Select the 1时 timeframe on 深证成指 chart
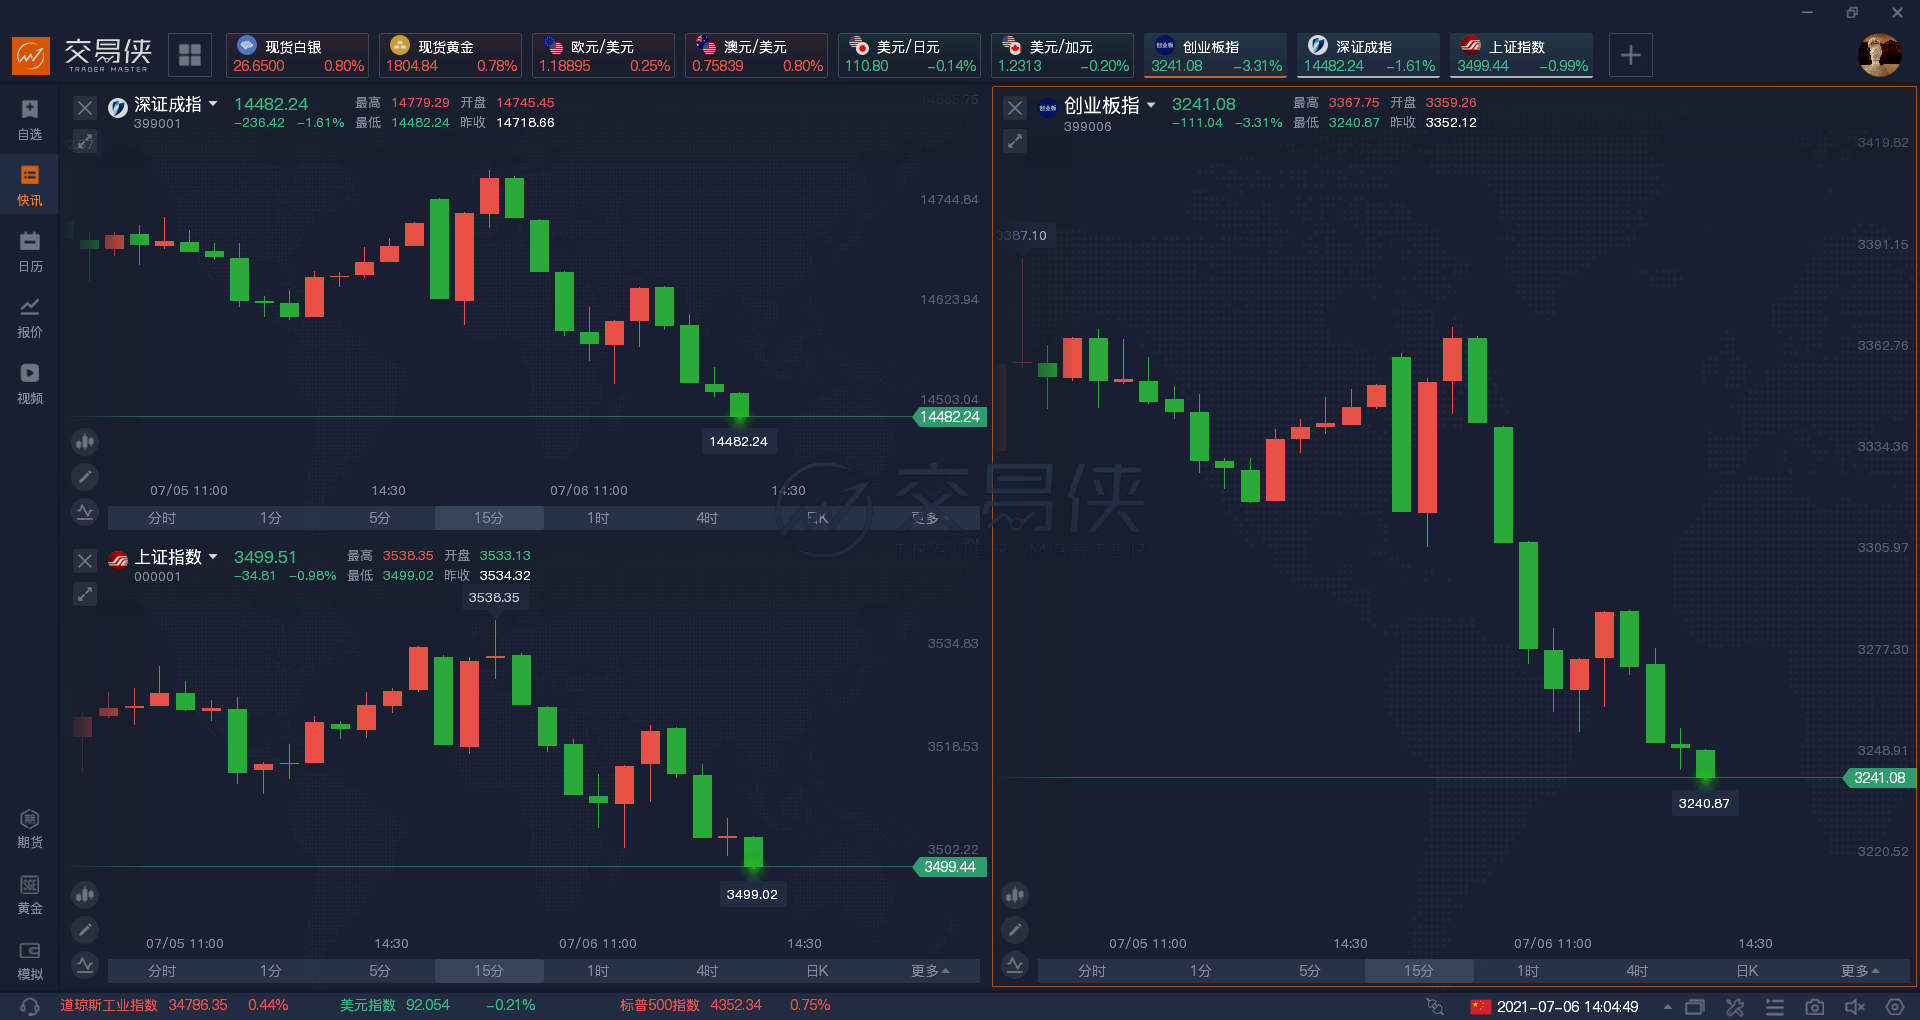The image size is (1920, 1020). coord(598,518)
